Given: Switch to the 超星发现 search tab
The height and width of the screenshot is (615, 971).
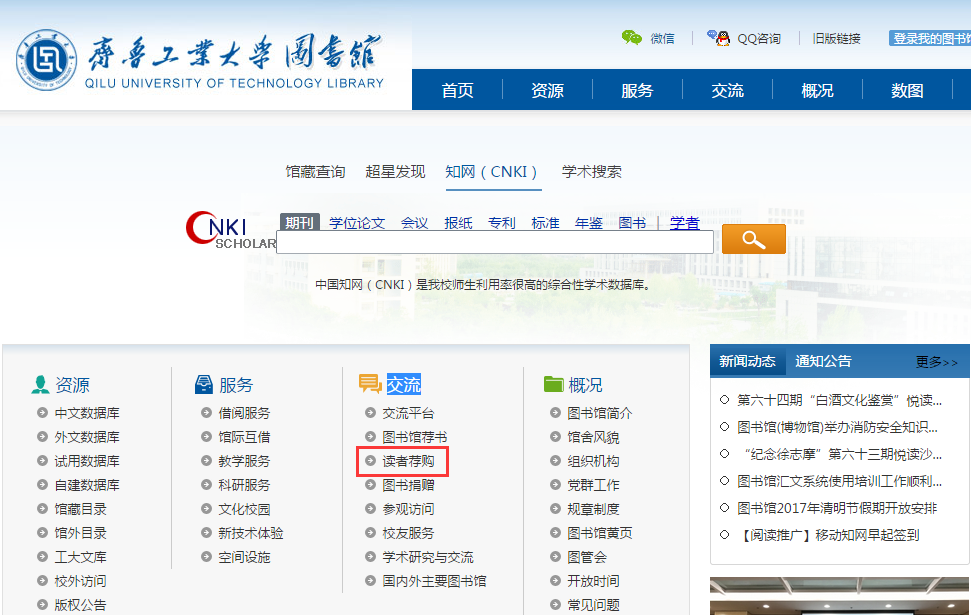Looking at the screenshot, I should point(395,172).
